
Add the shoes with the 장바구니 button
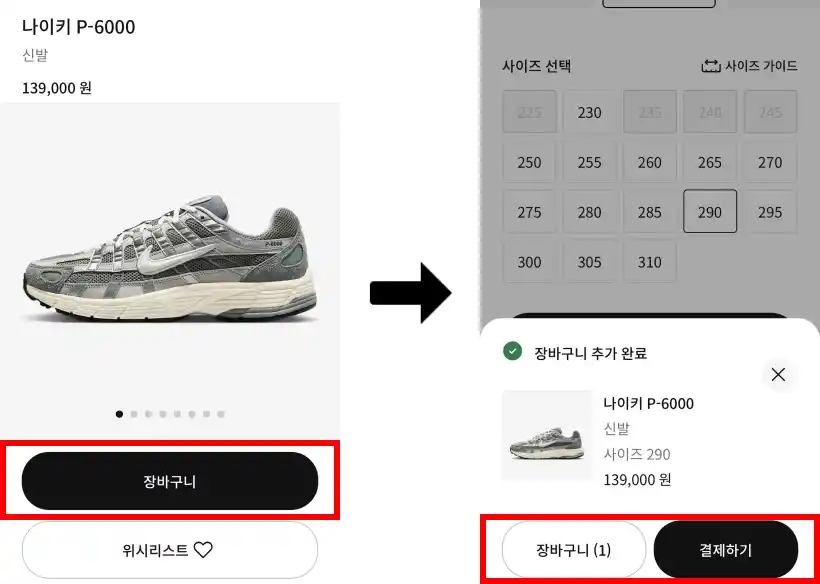[x=170, y=481]
